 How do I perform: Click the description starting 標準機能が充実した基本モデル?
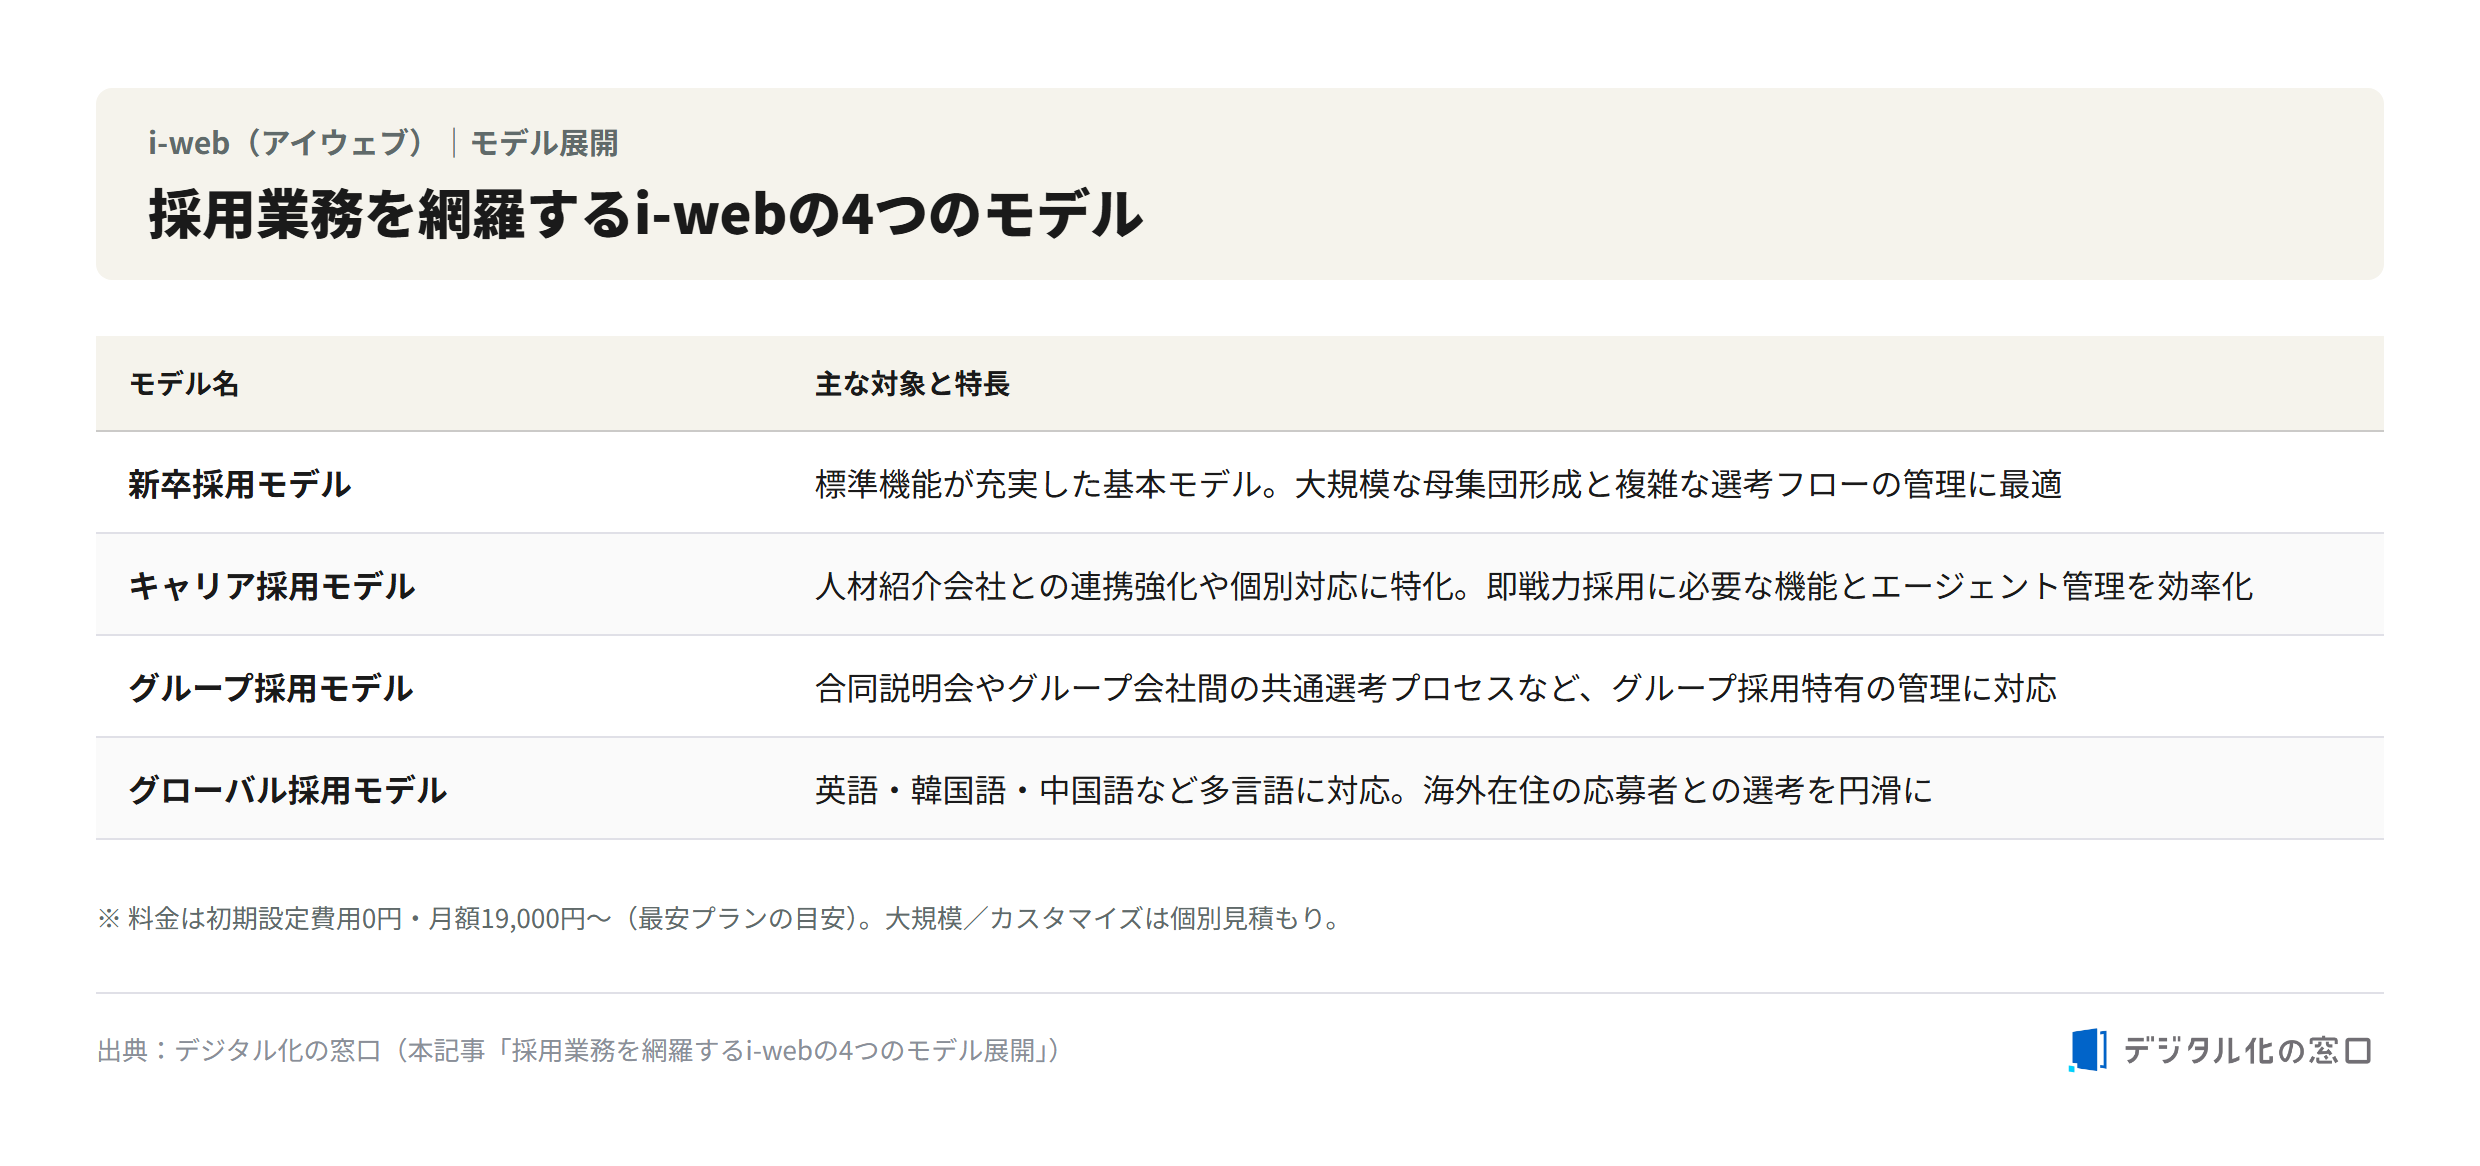(x=1438, y=485)
